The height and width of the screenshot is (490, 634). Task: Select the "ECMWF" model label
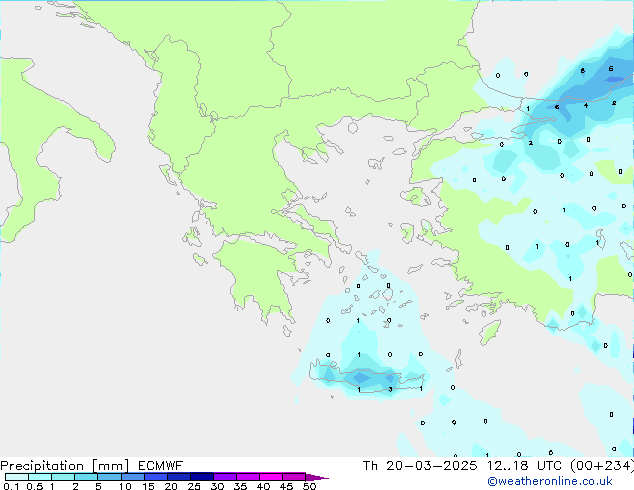click(161, 466)
